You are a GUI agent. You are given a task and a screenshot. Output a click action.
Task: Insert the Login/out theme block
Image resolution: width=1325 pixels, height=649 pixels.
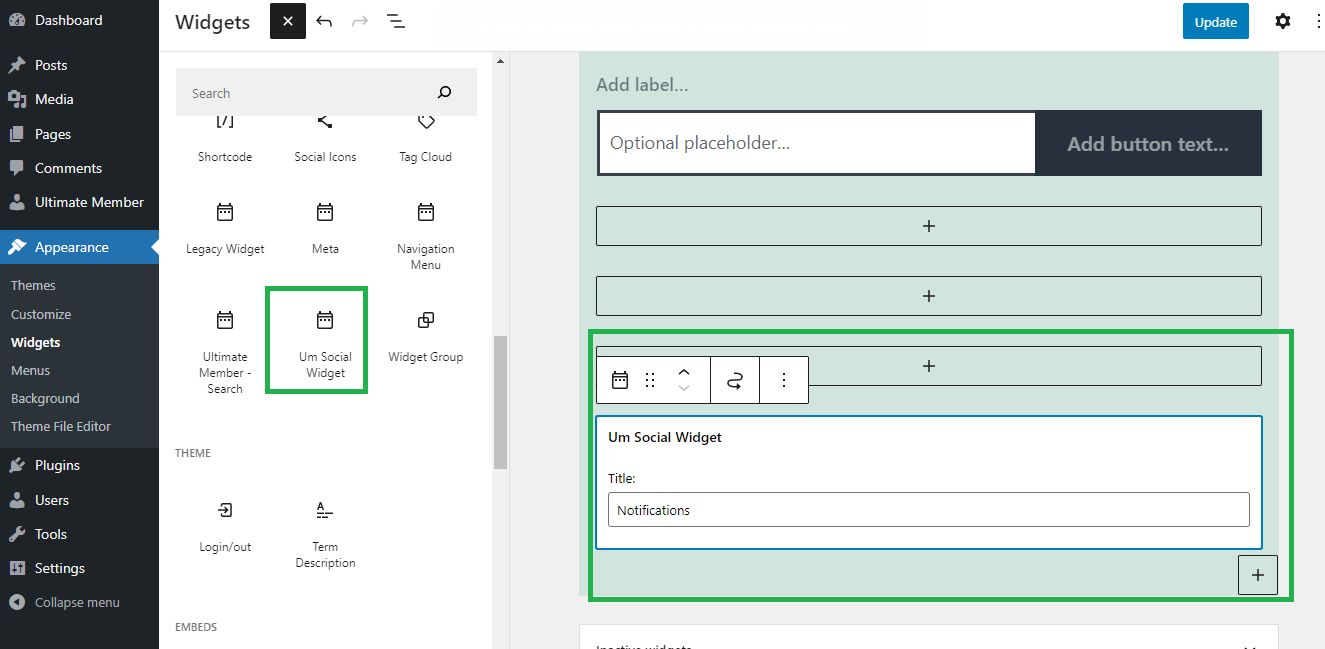[225, 527]
